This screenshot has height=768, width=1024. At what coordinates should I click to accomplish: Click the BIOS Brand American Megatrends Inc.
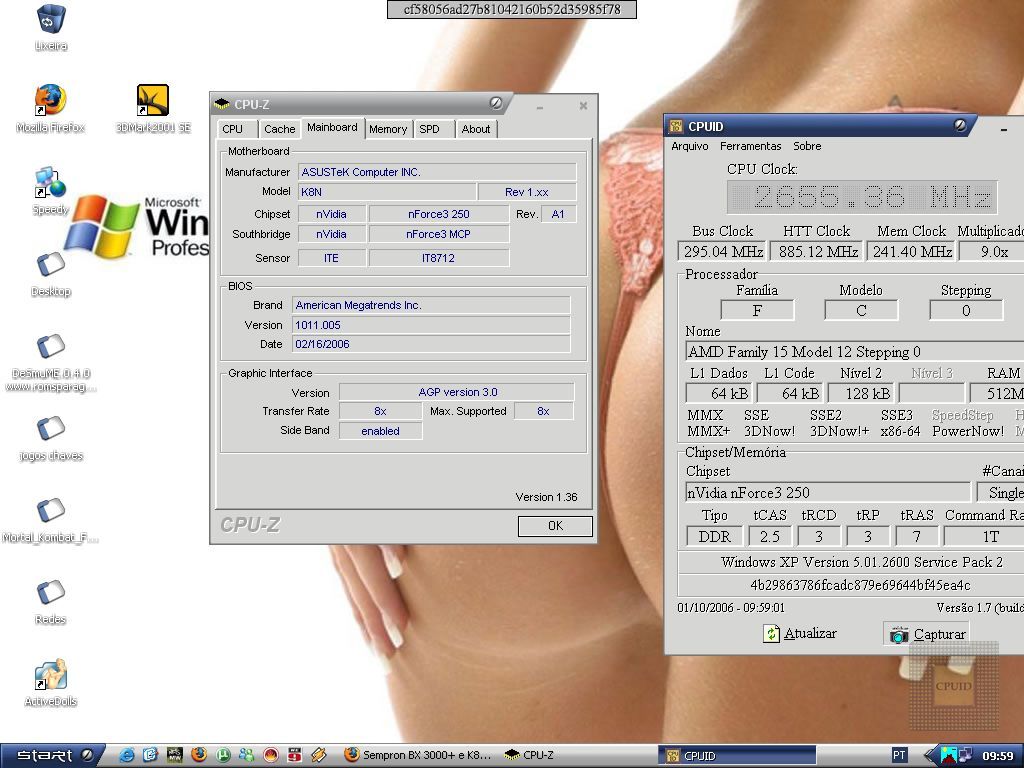(431, 305)
